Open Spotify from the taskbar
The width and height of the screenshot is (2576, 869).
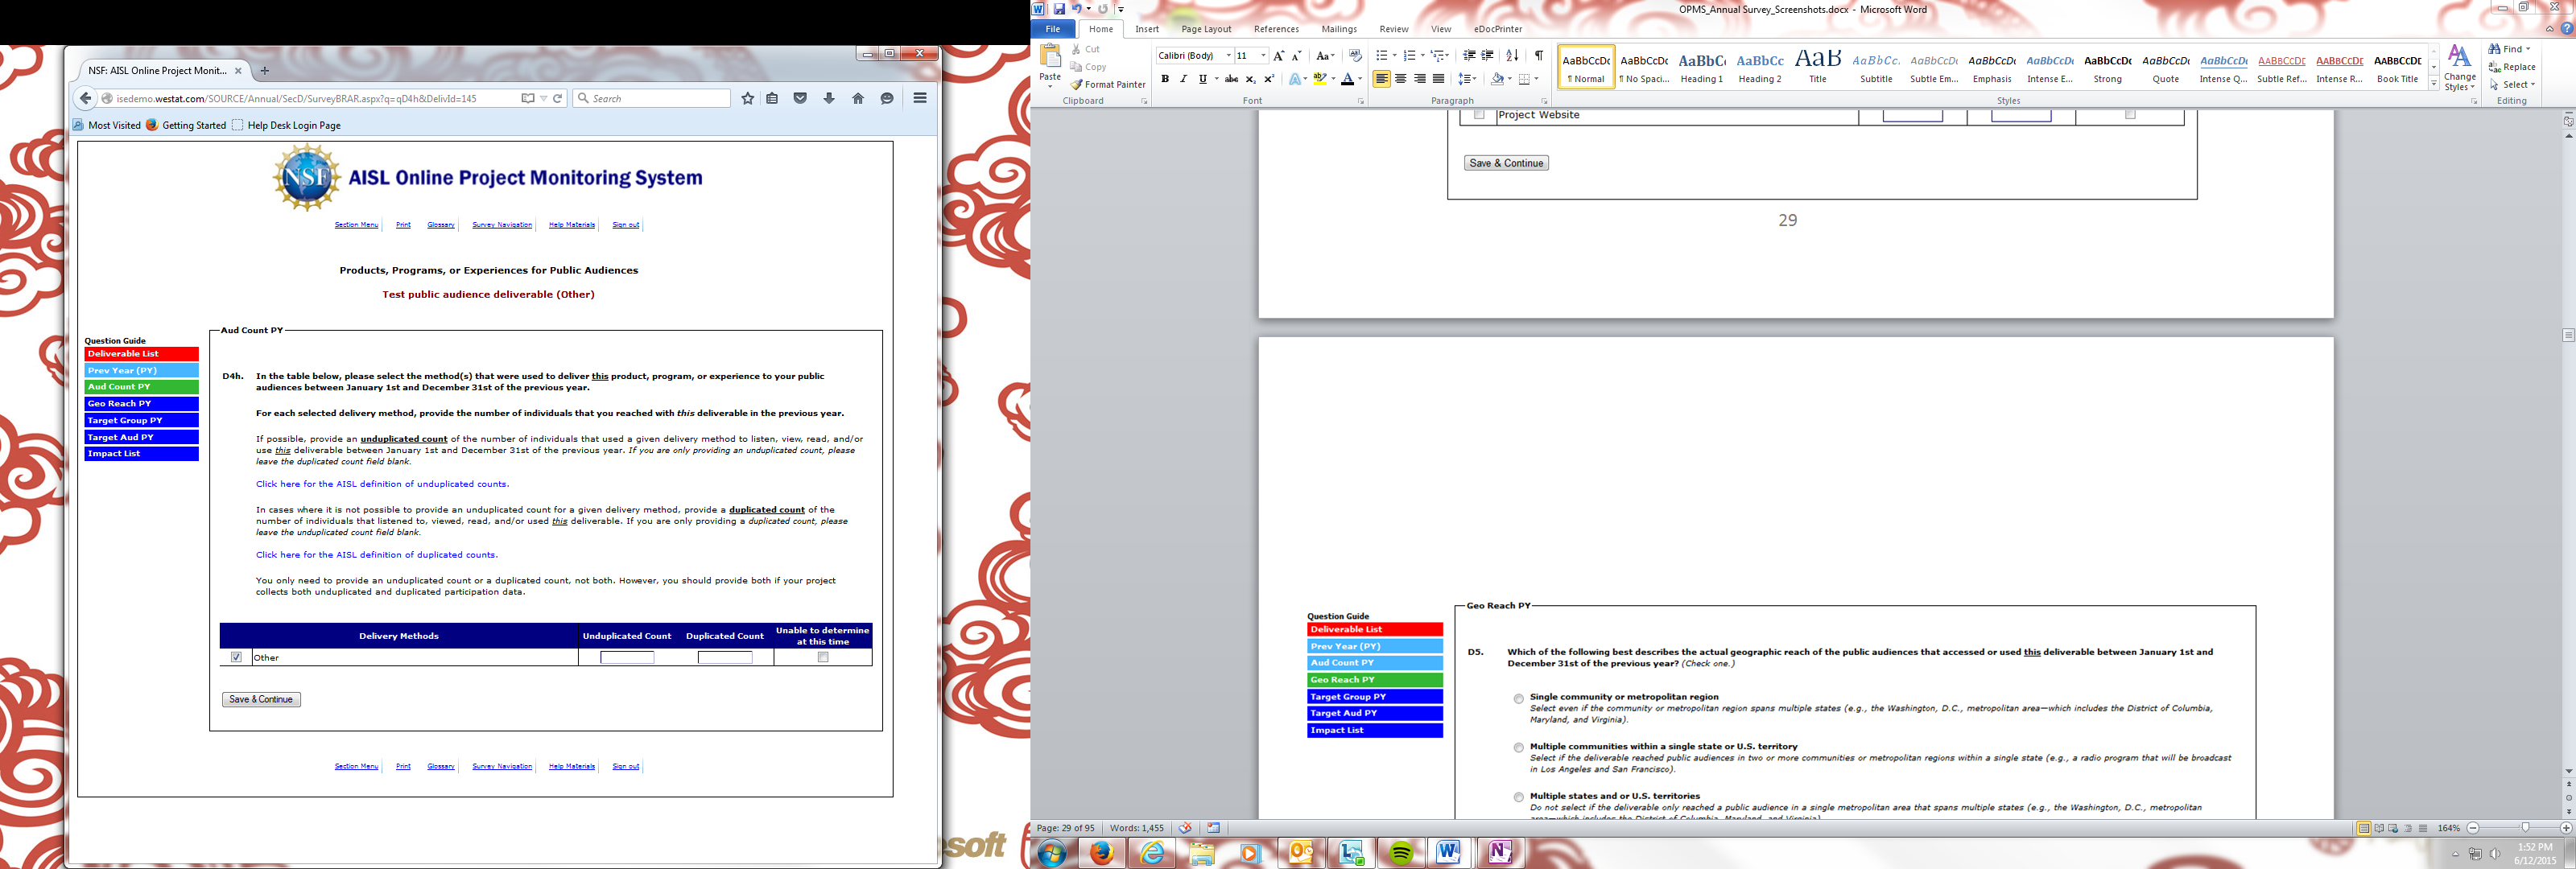point(1400,852)
